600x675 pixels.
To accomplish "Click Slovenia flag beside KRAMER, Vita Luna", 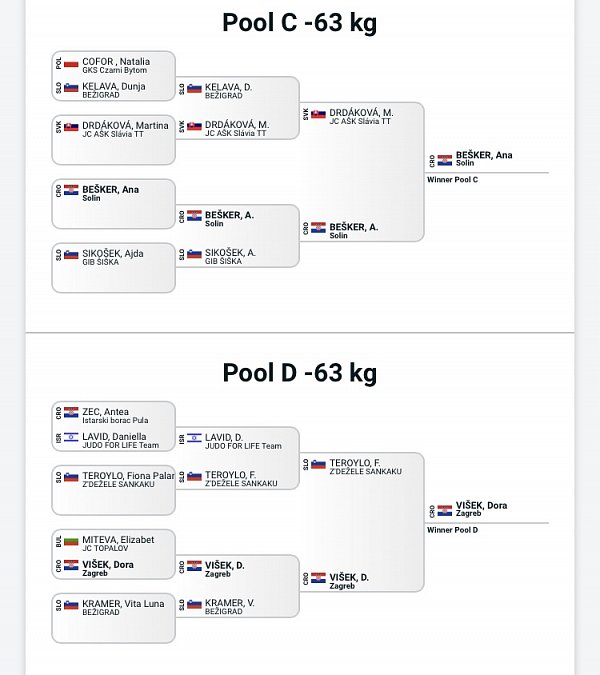I will pyautogui.click(x=71, y=605).
